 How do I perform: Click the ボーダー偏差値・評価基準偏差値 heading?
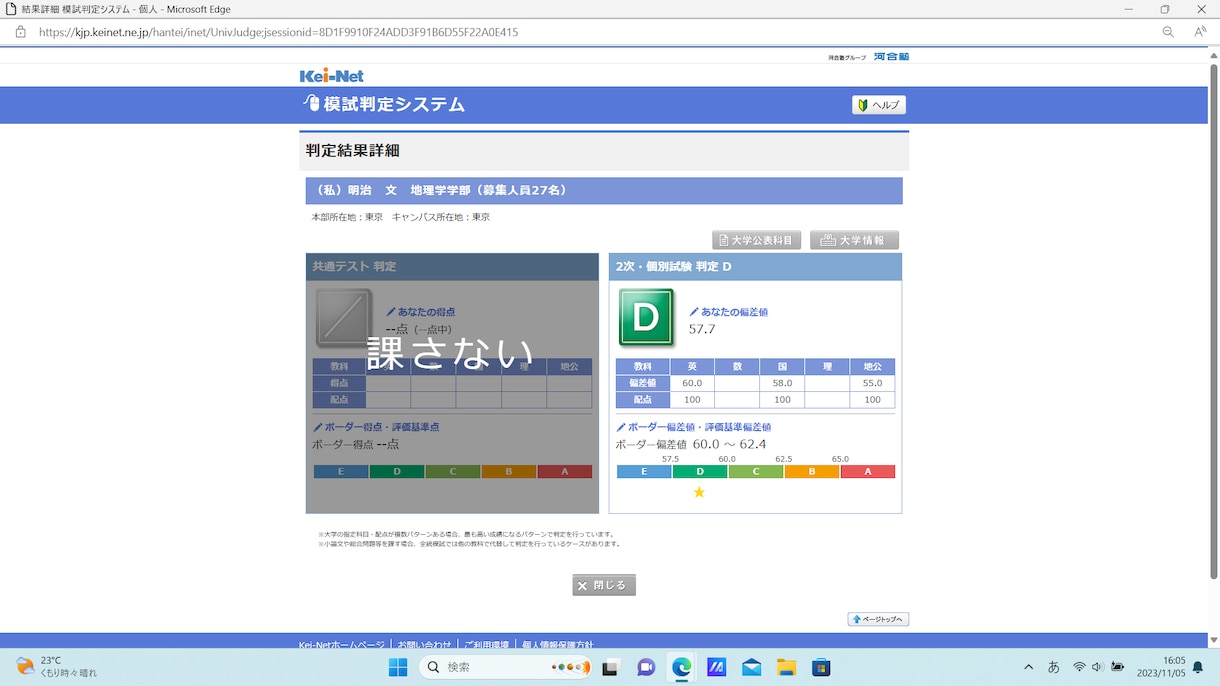[x=699, y=427]
